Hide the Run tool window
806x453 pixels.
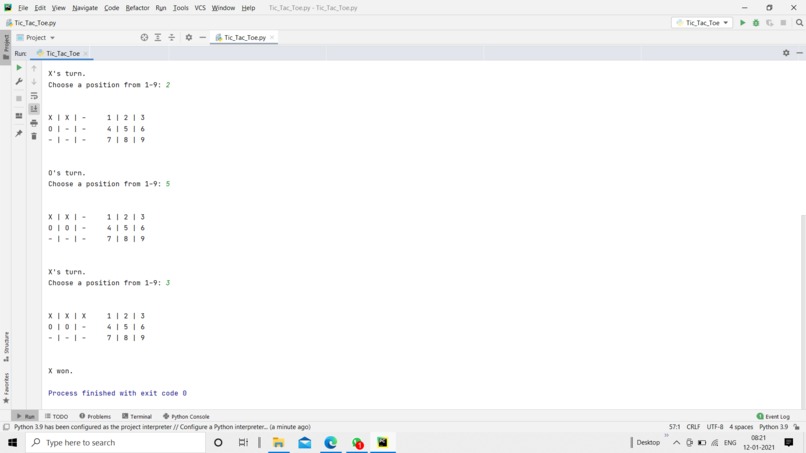coord(799,53)
